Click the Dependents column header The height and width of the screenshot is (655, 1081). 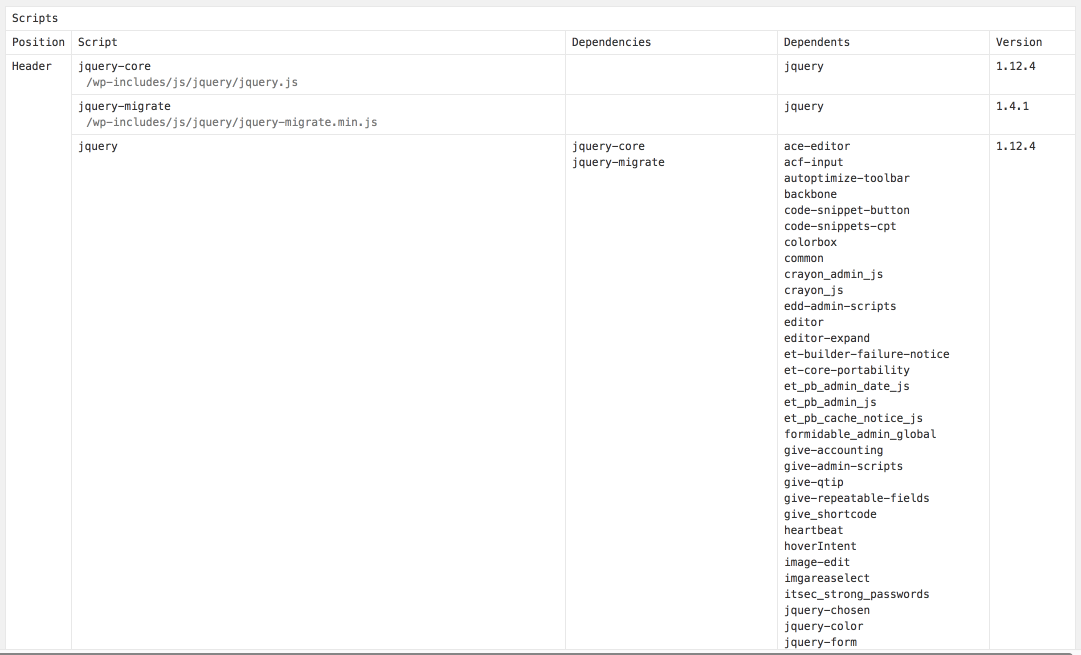(x=817, y=42)
